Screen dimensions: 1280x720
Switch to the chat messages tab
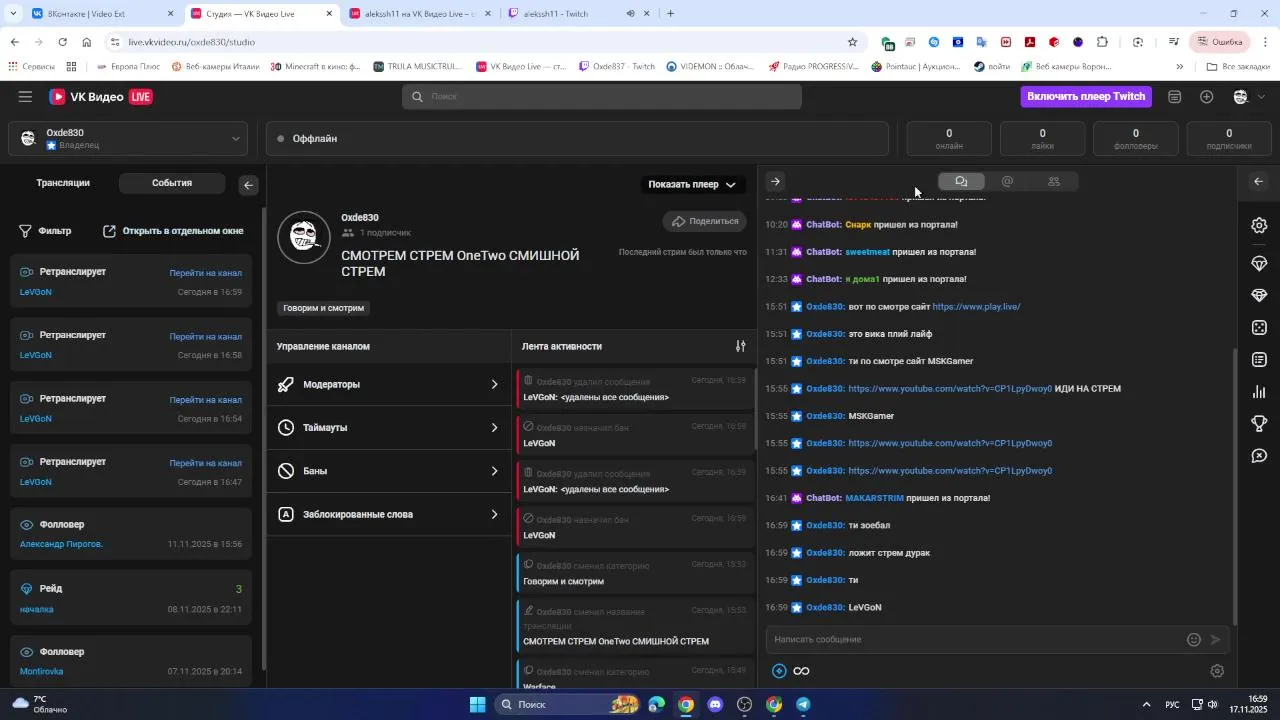961,181
